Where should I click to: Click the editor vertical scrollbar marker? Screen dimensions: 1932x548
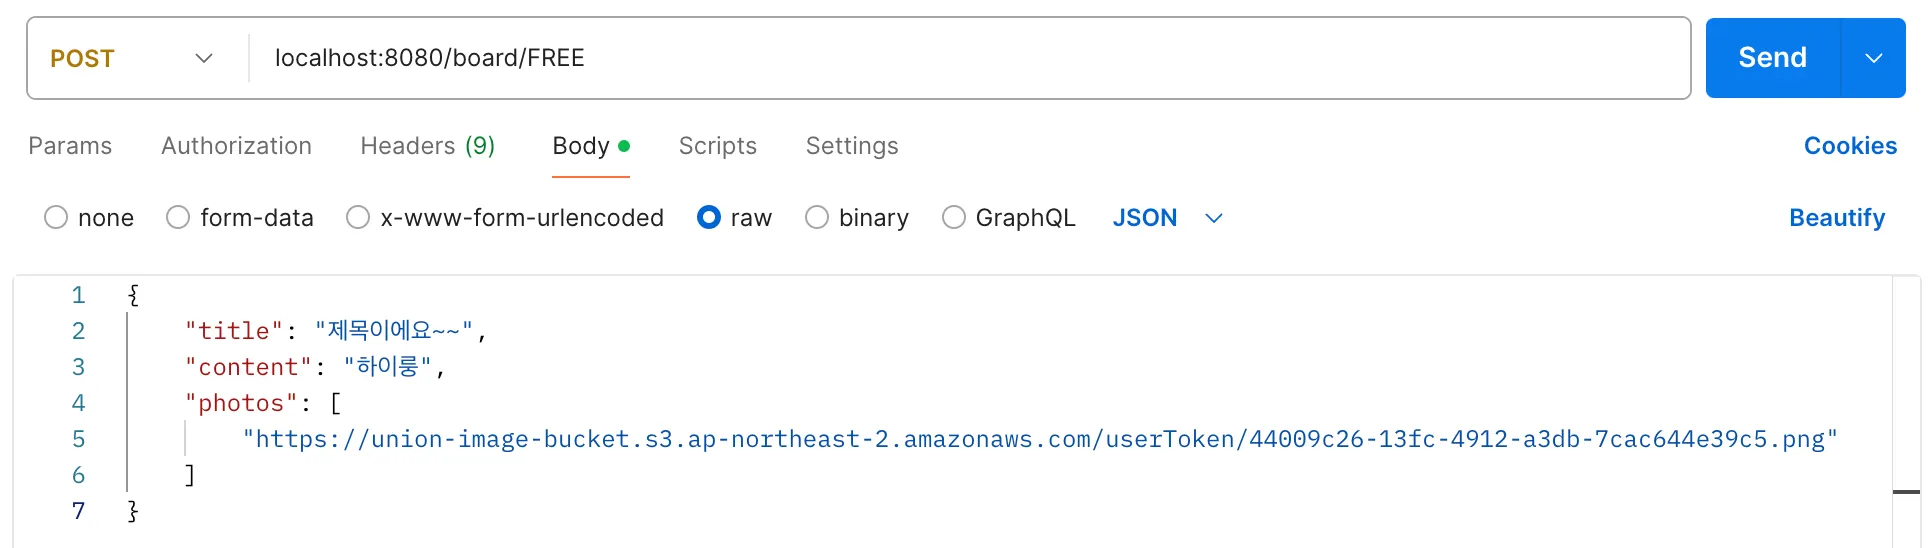click(1906, 492)
